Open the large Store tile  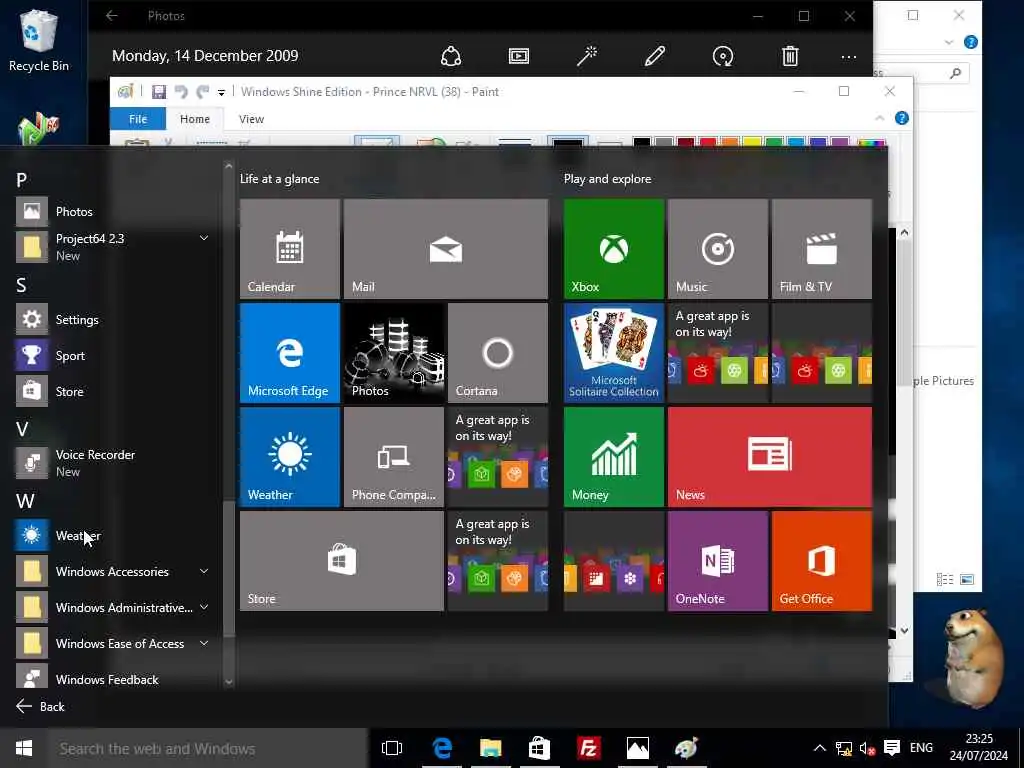click(342, 561)
